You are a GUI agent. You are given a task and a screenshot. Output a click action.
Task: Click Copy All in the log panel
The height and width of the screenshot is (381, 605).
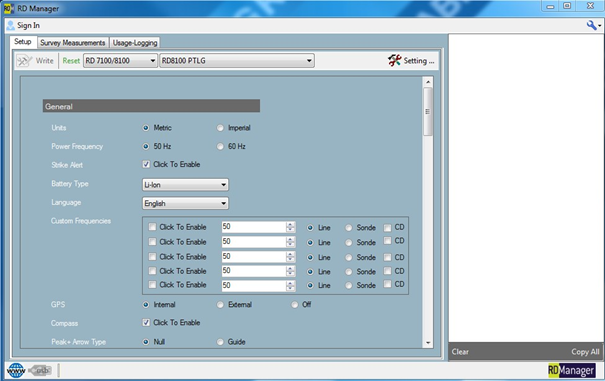coord(585,352)
